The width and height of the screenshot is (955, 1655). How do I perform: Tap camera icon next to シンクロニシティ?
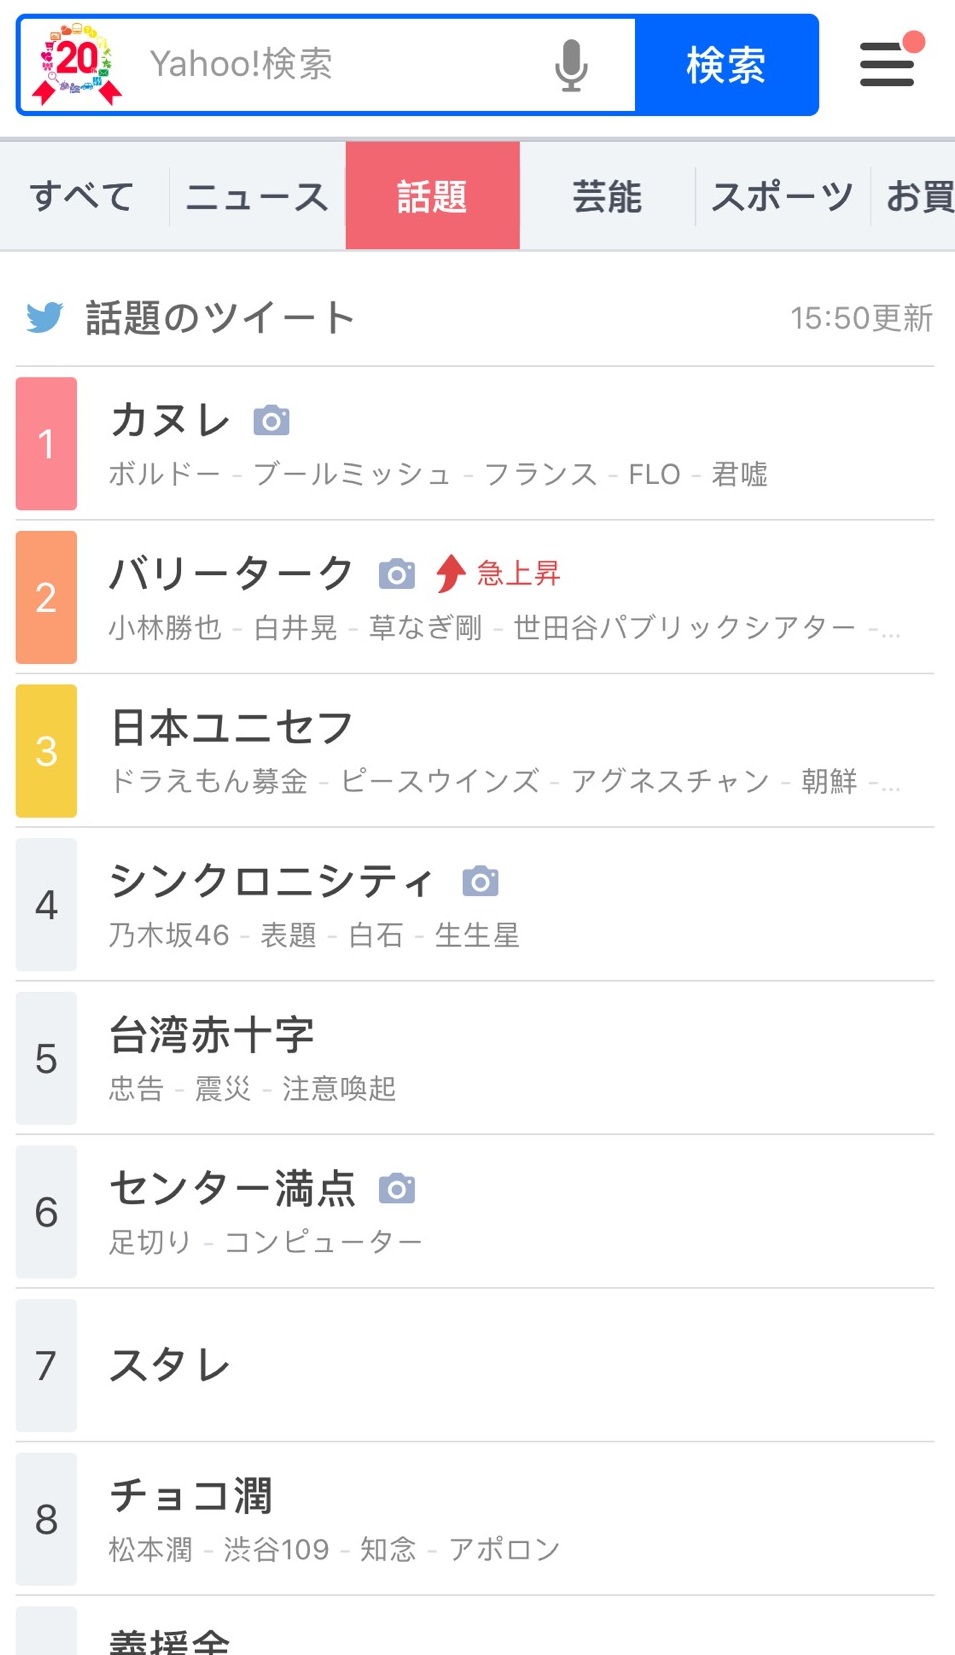480,881
